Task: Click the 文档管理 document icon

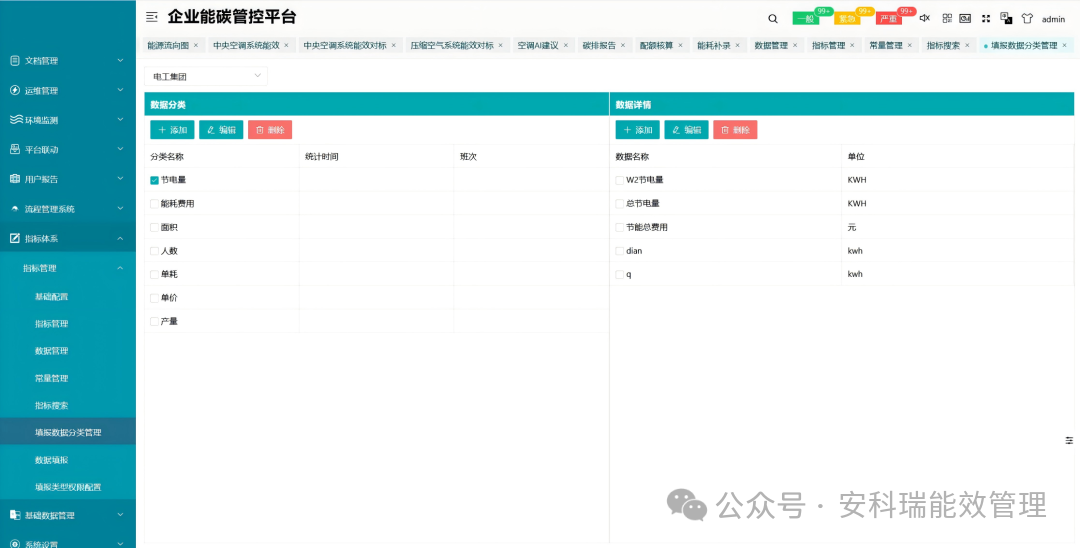Action: (x=15, y=61)
